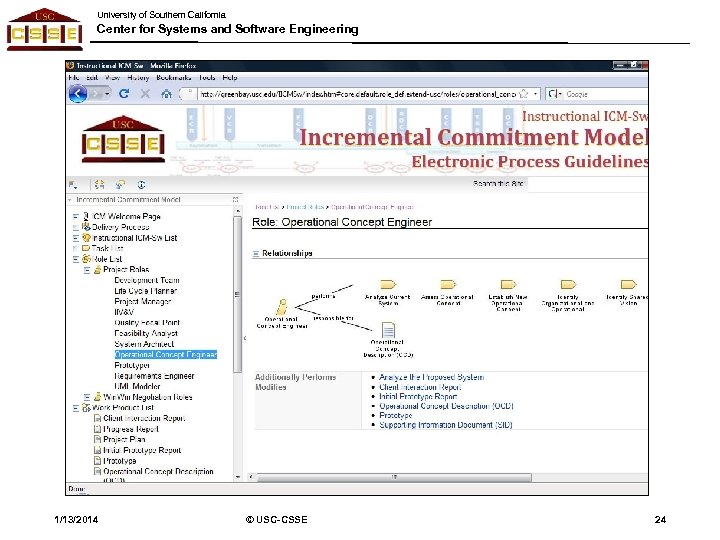Click the Google search engine icon

pos(552,94)
